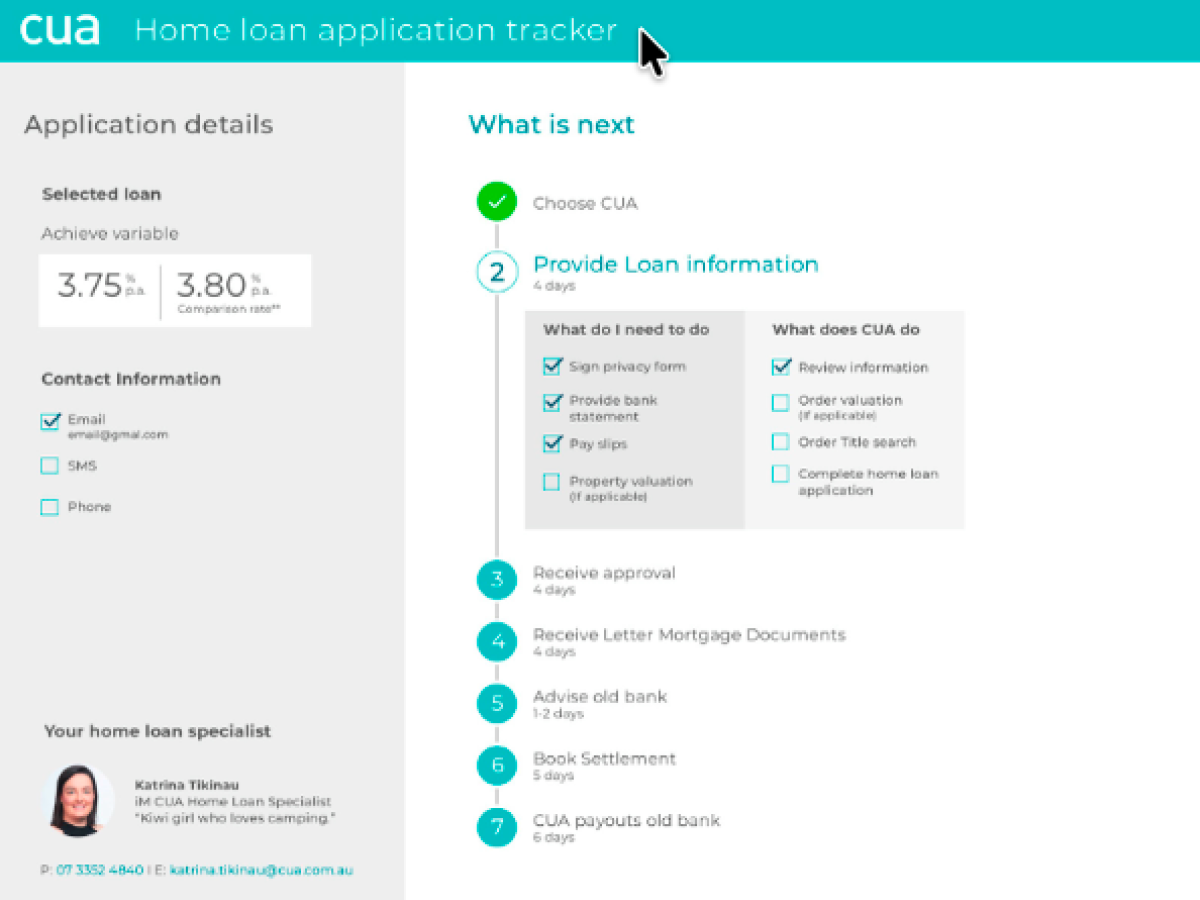Select step 6 circle for Book Settlement
Viewport: 1200px width, 900px height.
497,766
